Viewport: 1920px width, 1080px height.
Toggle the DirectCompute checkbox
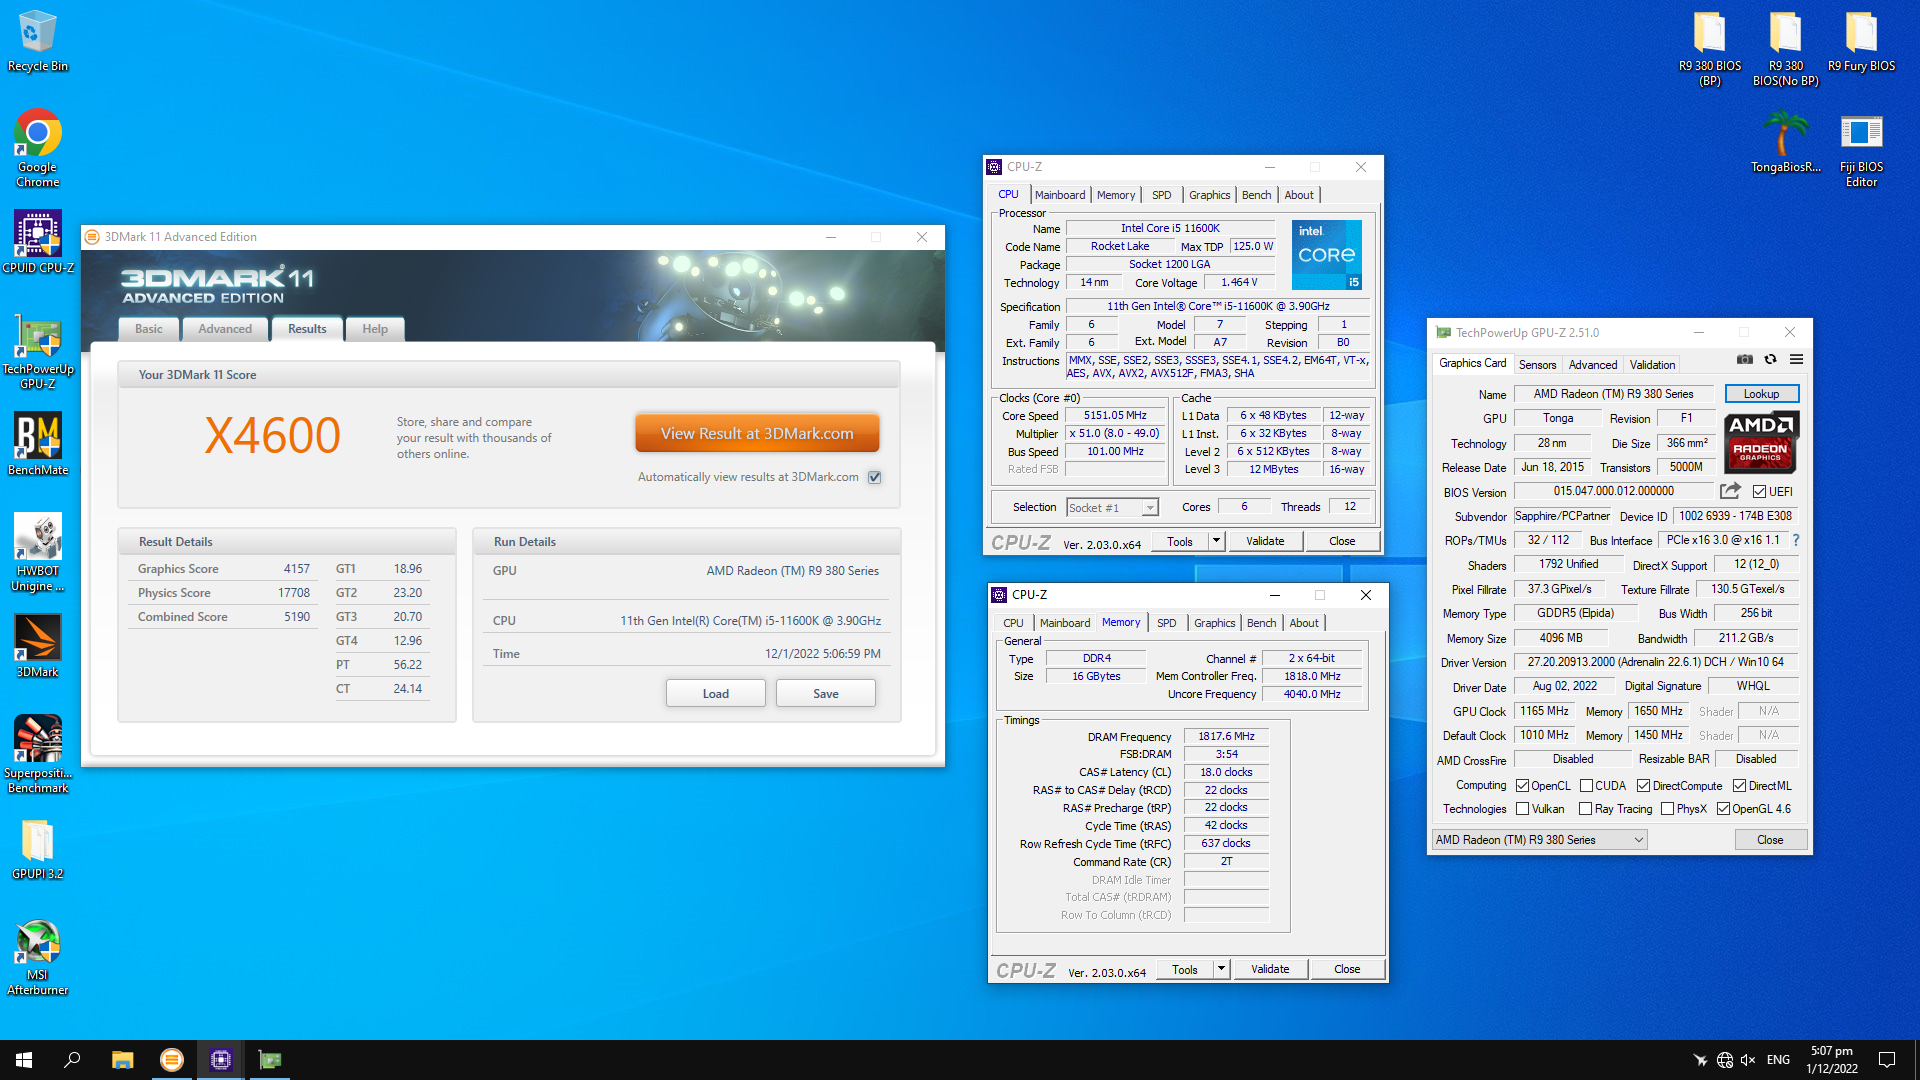point(1643,786)
